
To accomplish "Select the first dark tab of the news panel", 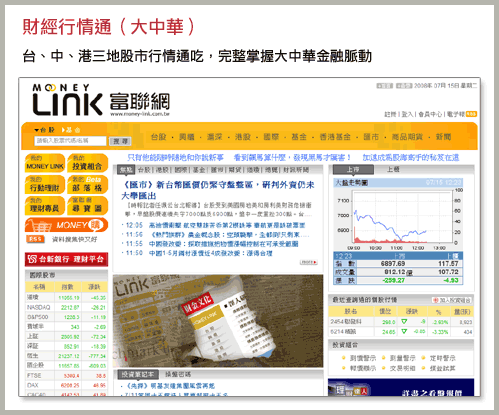I will [126, 170].
